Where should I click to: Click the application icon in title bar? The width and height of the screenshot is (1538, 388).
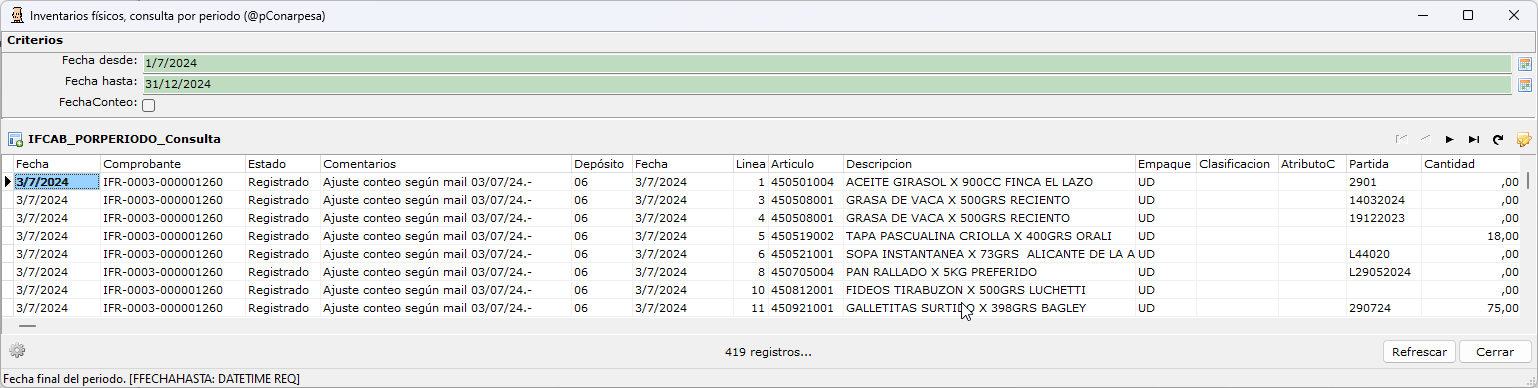(16, 16)
